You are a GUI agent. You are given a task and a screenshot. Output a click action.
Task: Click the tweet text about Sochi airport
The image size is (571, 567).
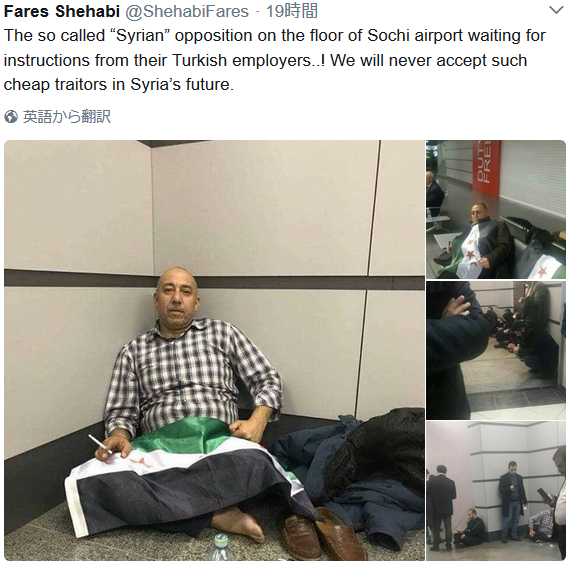pyautogui.click(x=275, y=60)
